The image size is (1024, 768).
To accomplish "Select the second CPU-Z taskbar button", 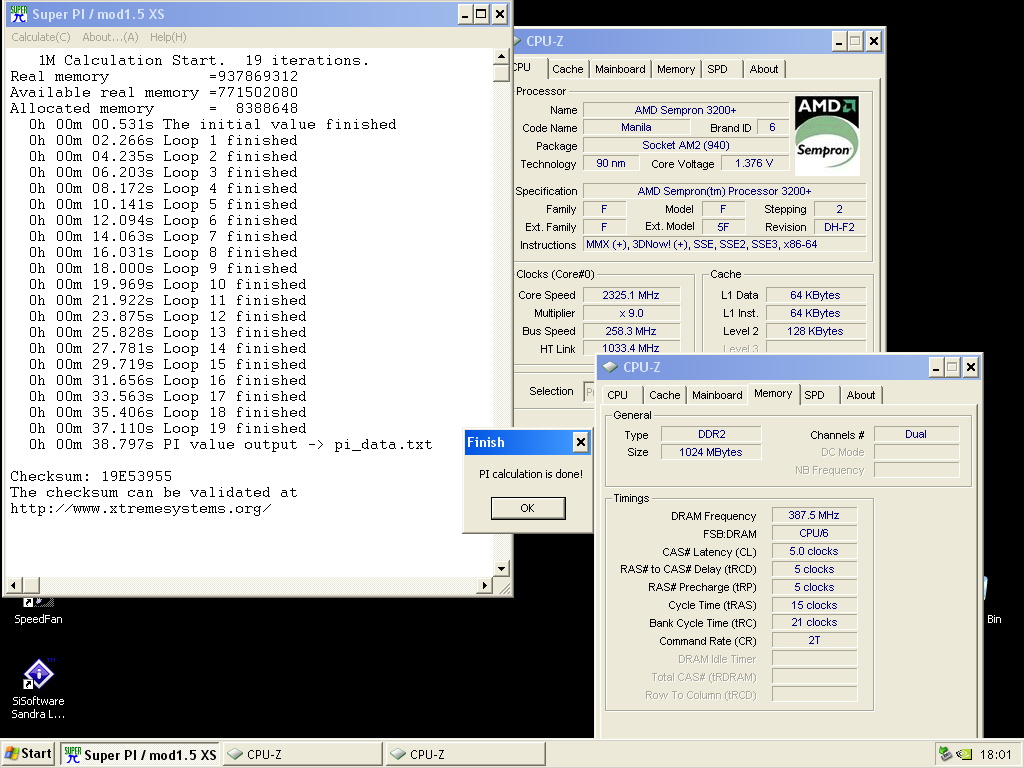I will click(466, 754).
